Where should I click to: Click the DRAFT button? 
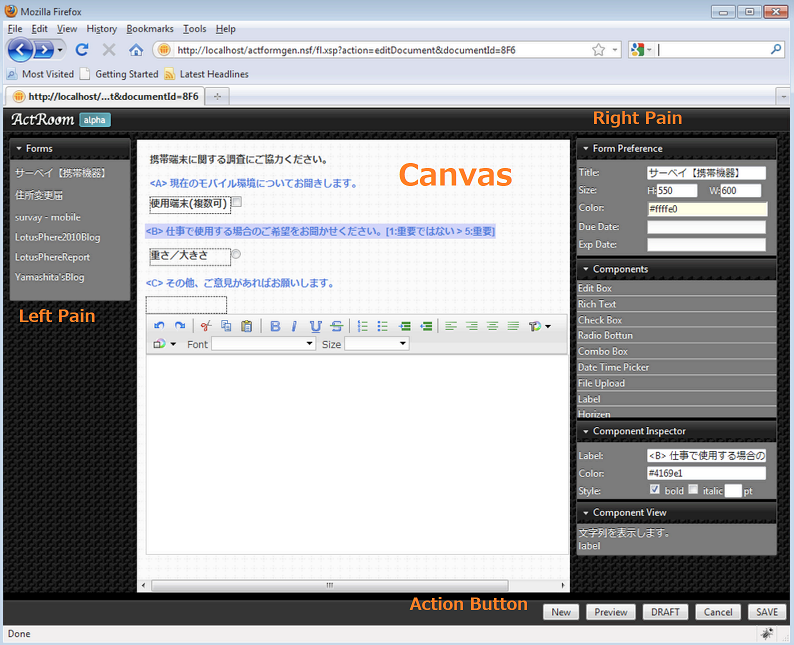tap(665, 612)
